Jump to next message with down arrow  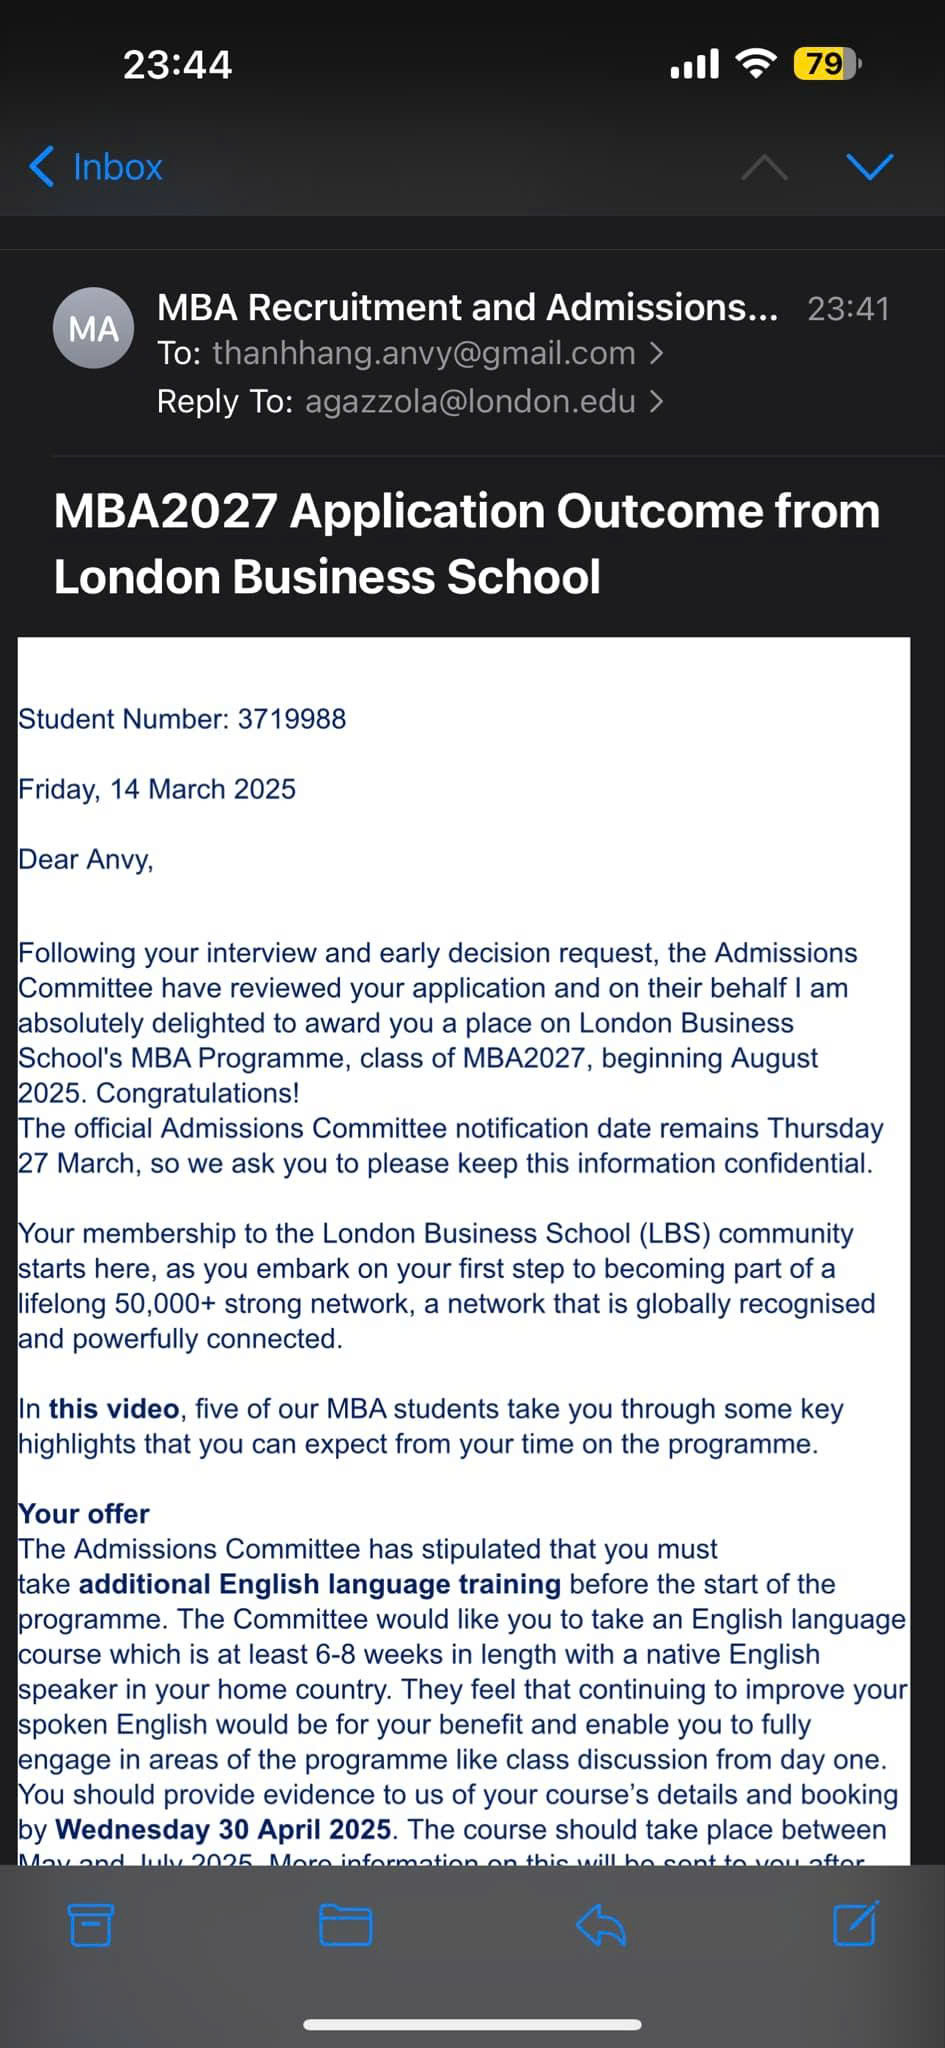coord(869,166)
